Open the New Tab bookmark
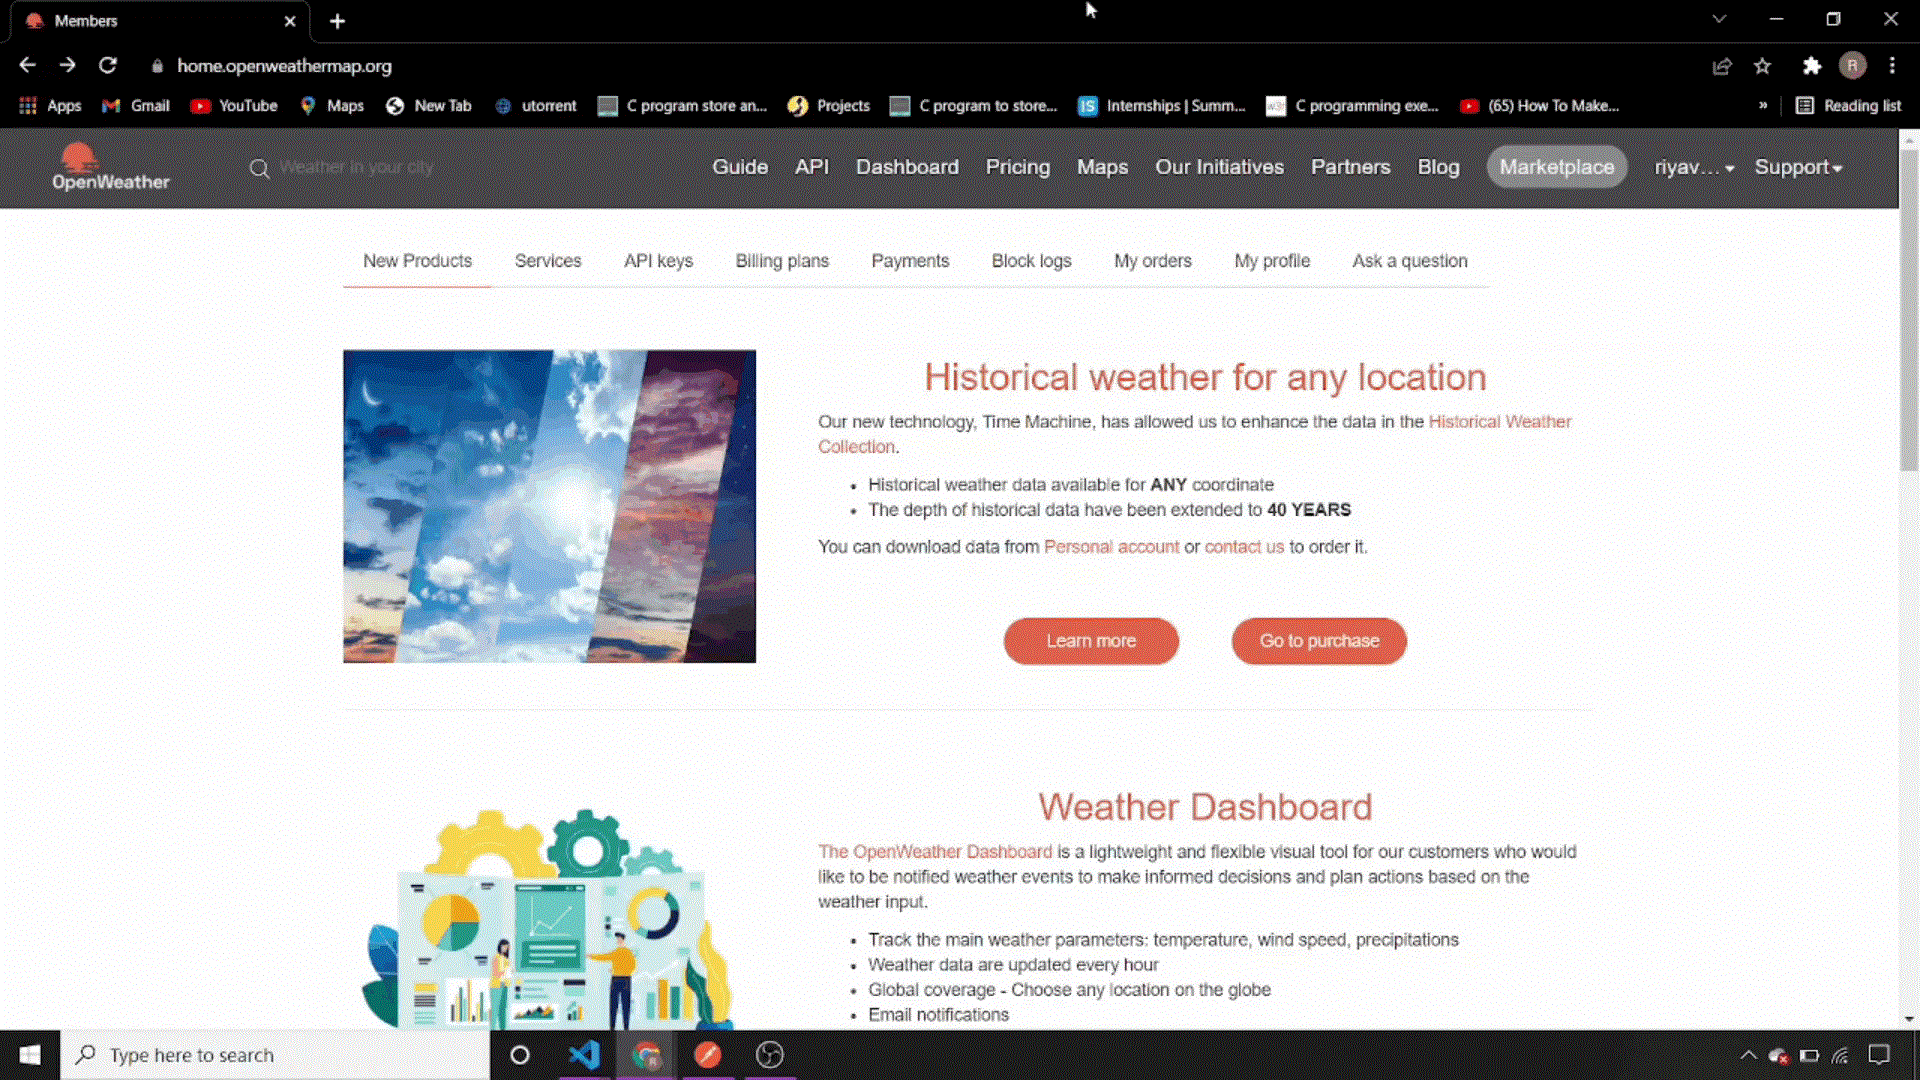 pos(428,106)
